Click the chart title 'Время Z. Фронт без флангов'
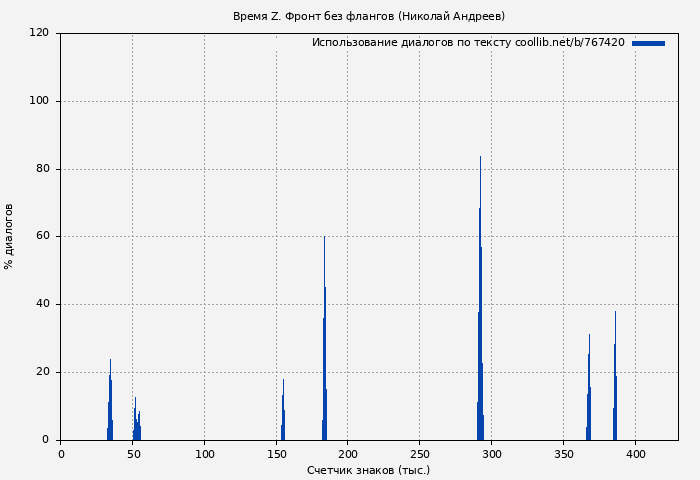Viewport: 700px width, 480px height. [368, 16]
